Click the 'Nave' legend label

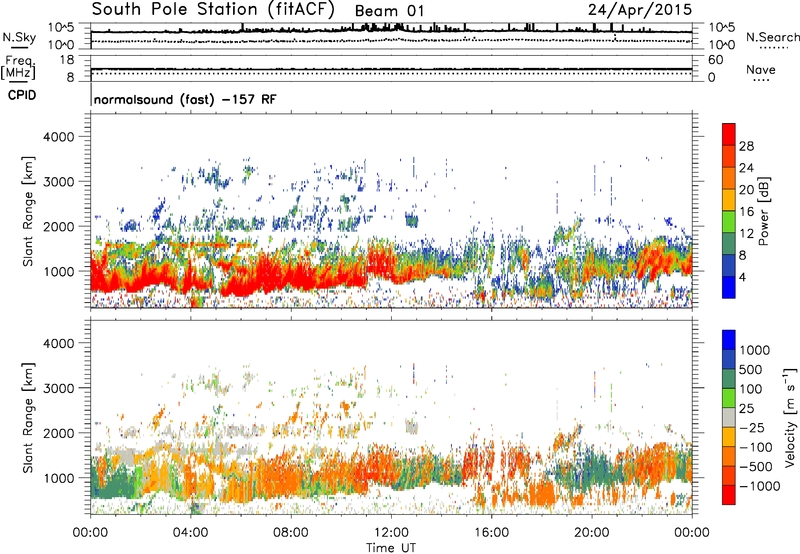click(761, 69)
